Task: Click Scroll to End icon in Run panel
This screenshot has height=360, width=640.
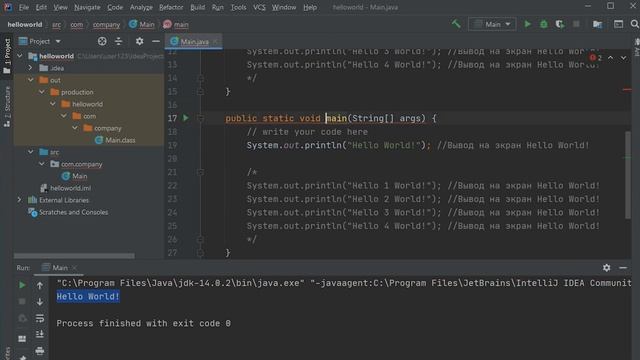Action: pos(40,334)
